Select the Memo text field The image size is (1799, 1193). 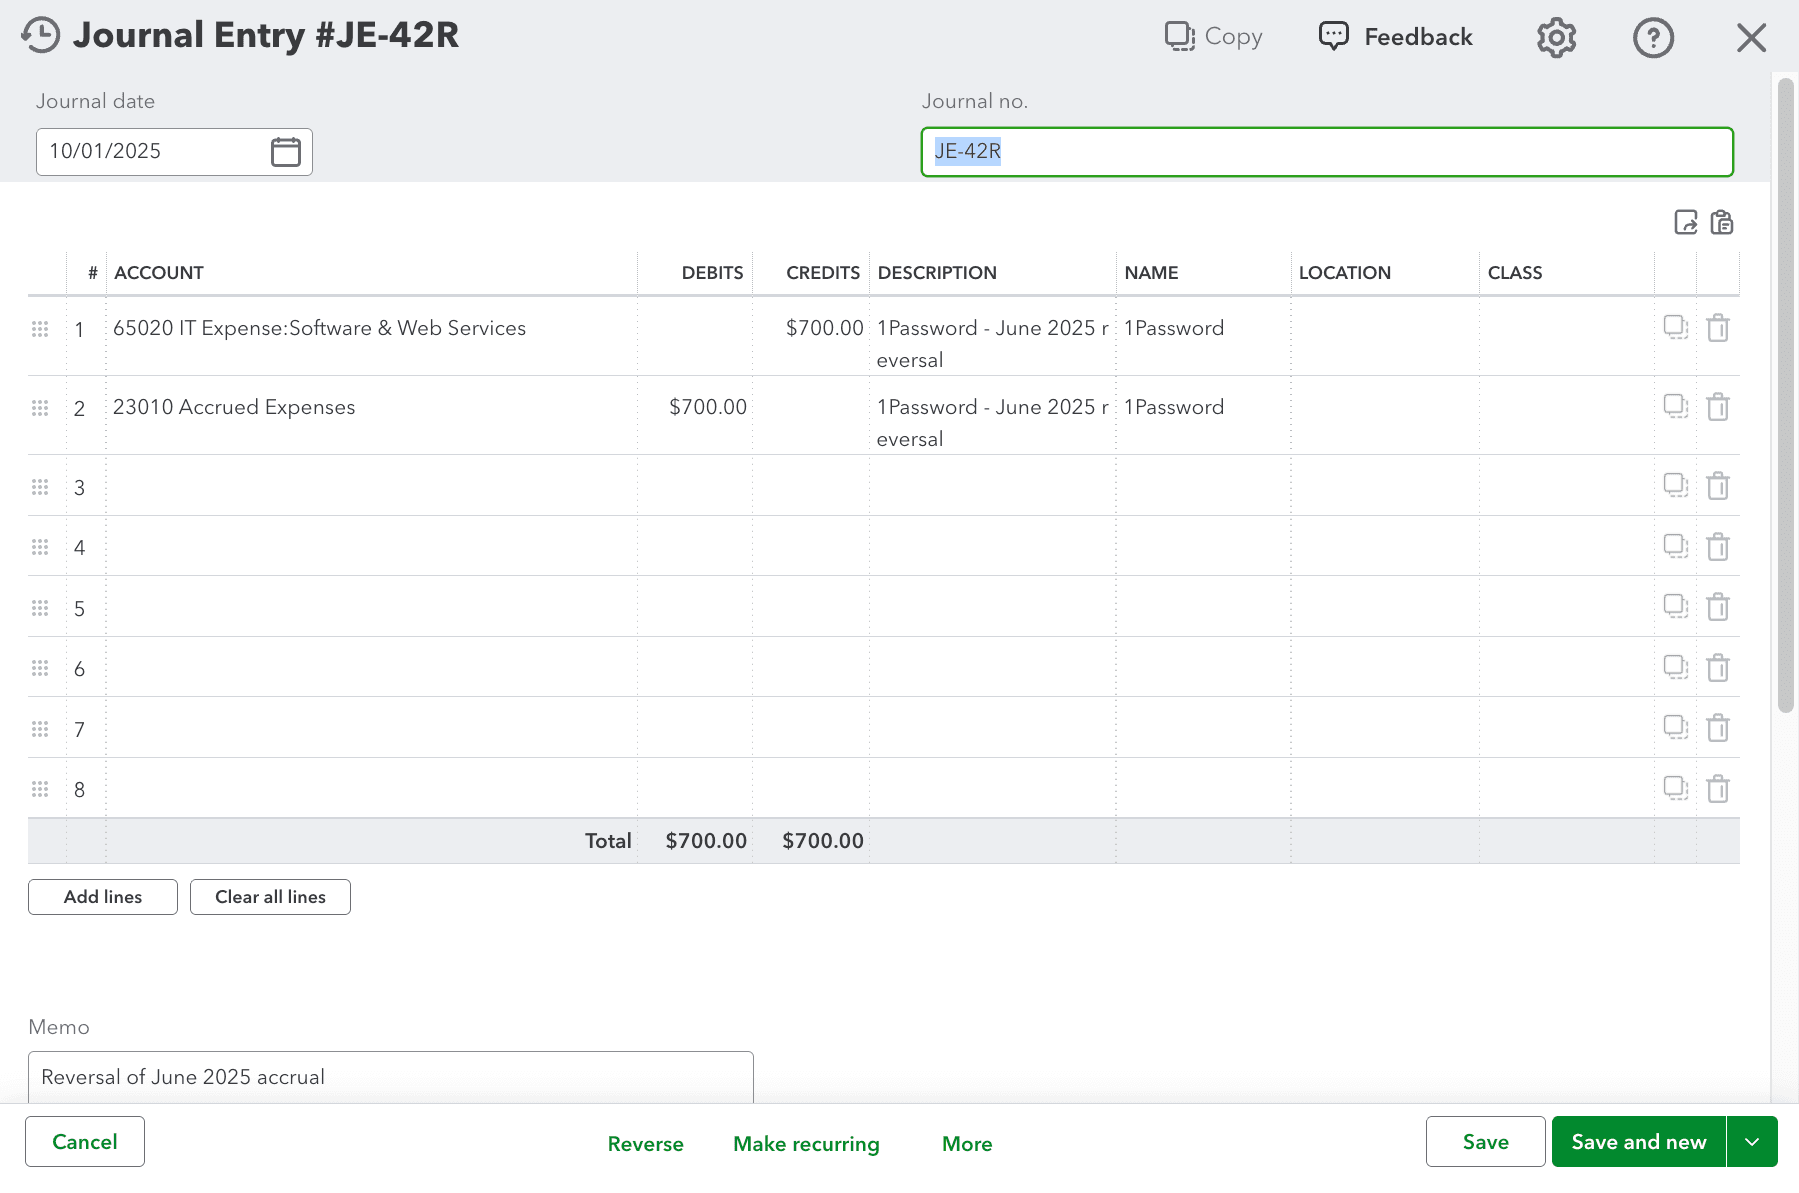point(390,1077)
